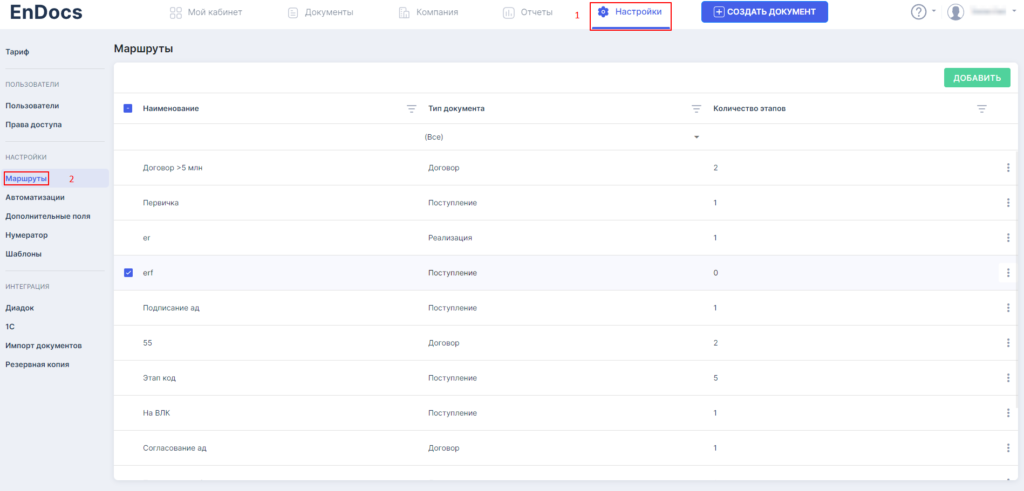Click the green ДОБАВИТЬ button
The image size is (1024, 491).
977,78
